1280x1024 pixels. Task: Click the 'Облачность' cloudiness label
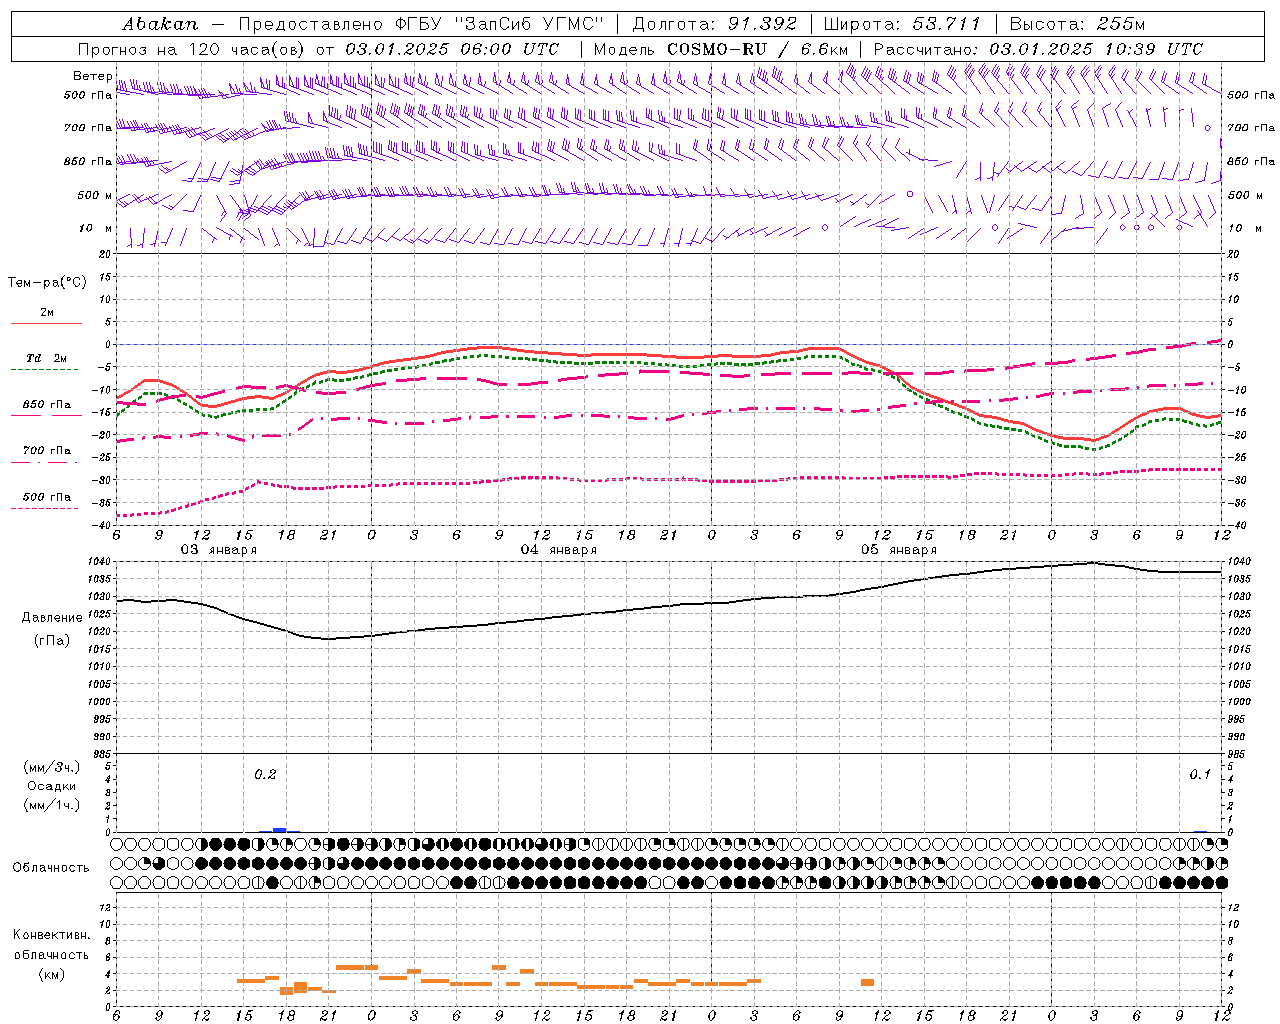51,868
